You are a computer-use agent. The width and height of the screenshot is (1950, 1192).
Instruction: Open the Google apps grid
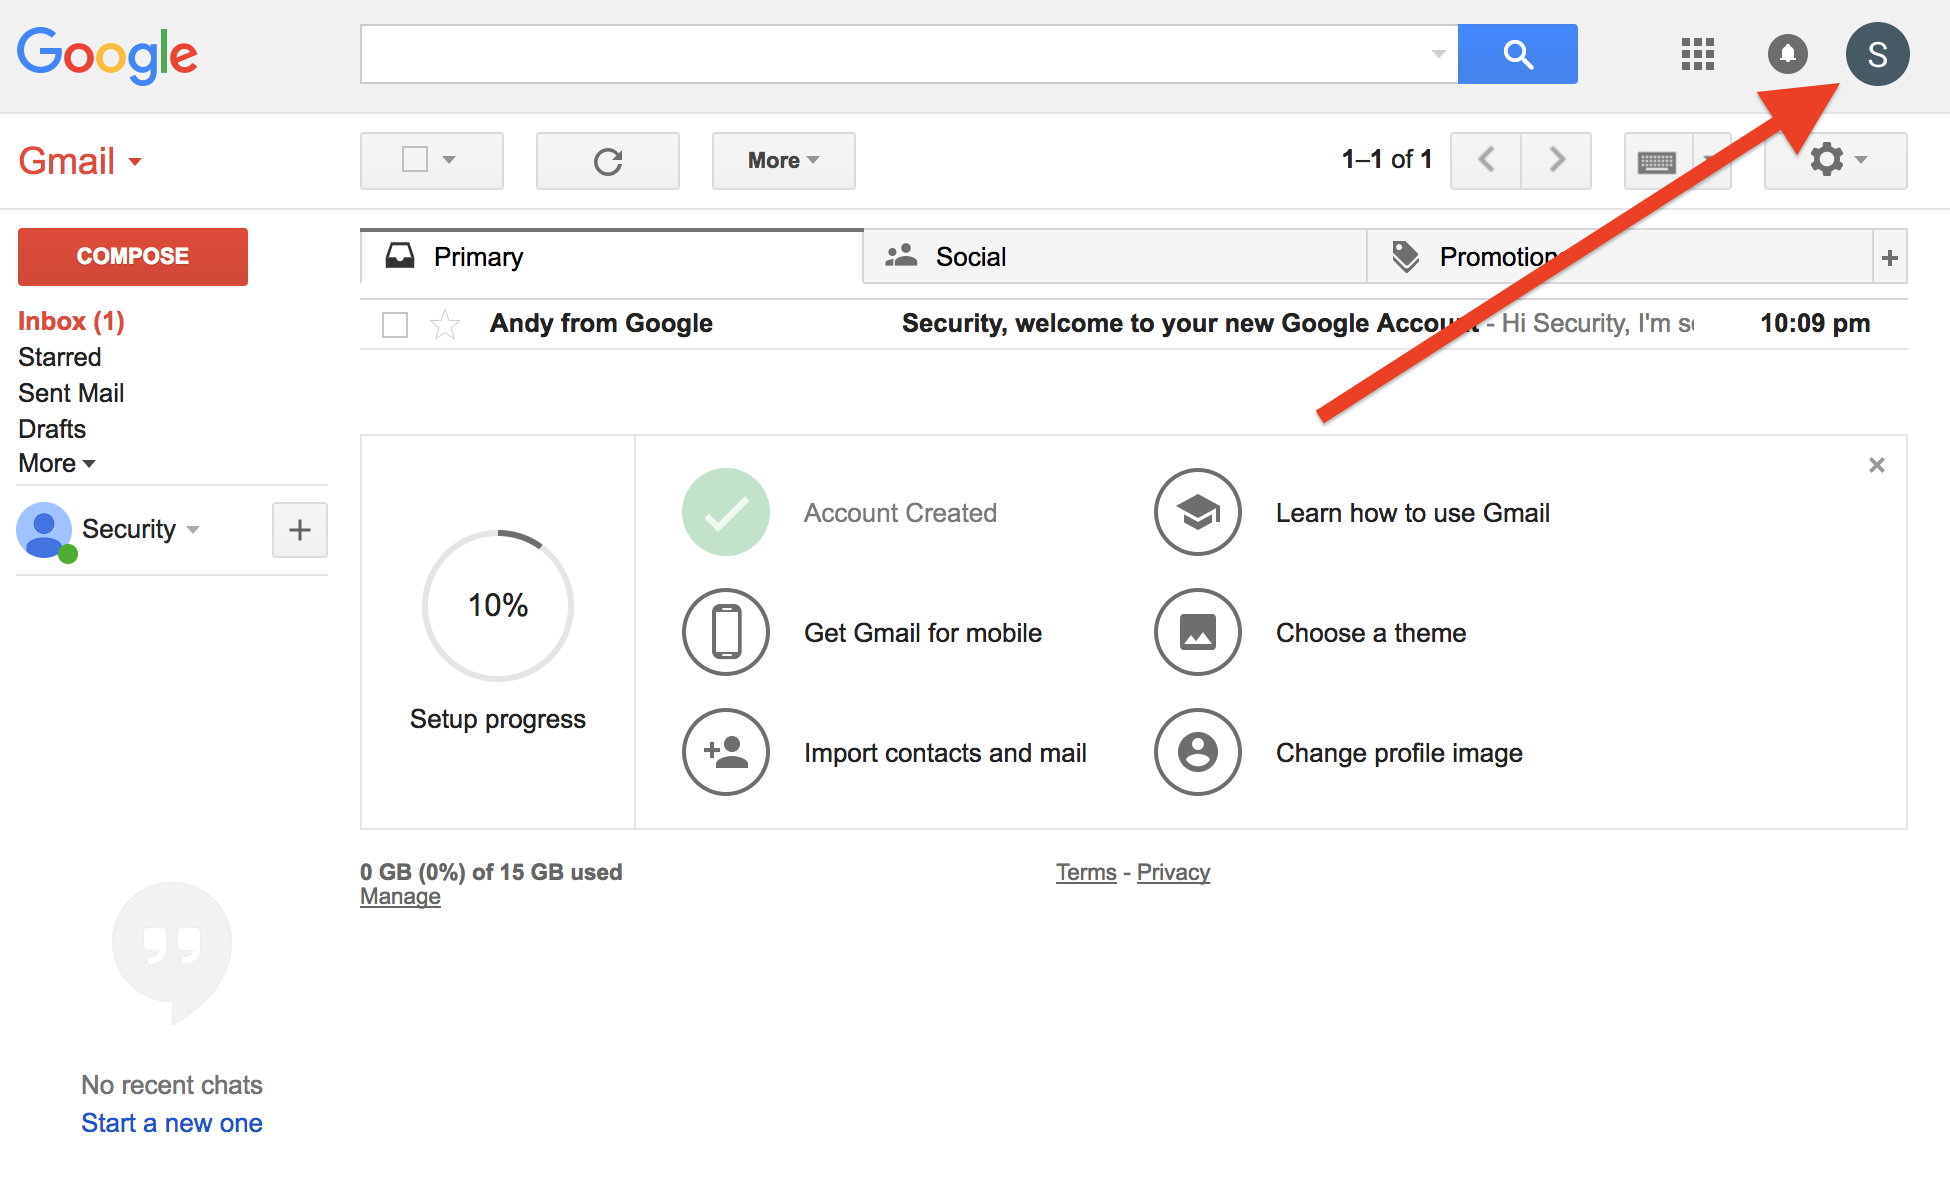point(1697,55)
